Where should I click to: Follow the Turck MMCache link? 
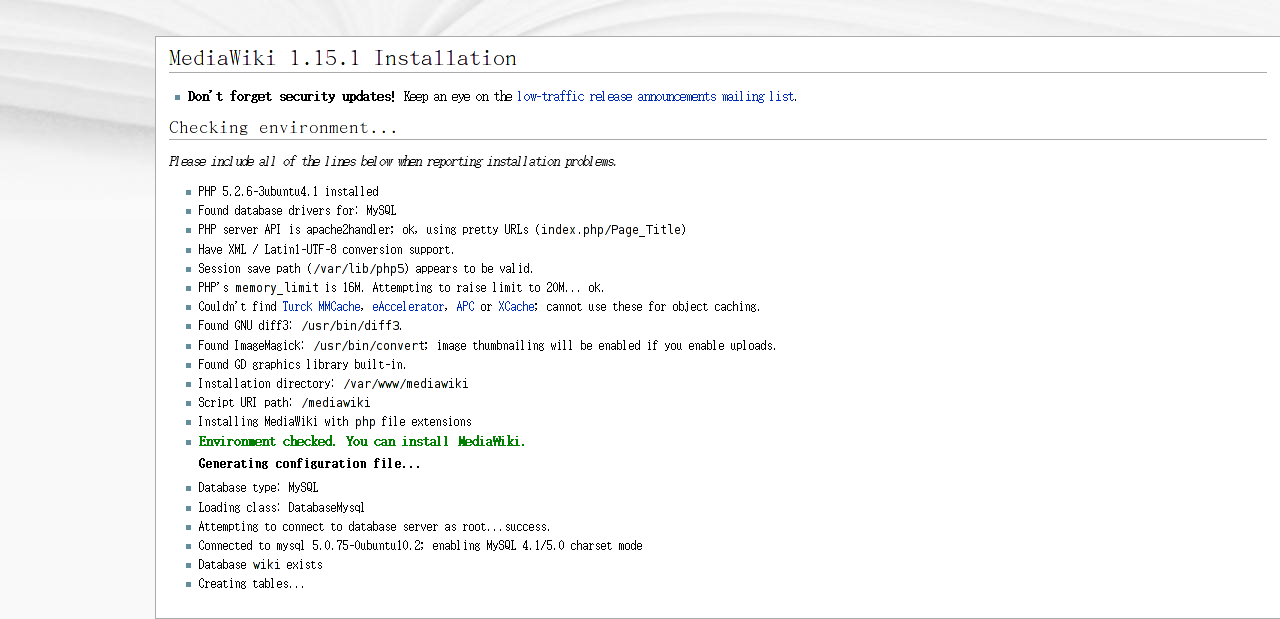(x=321, y=307)
